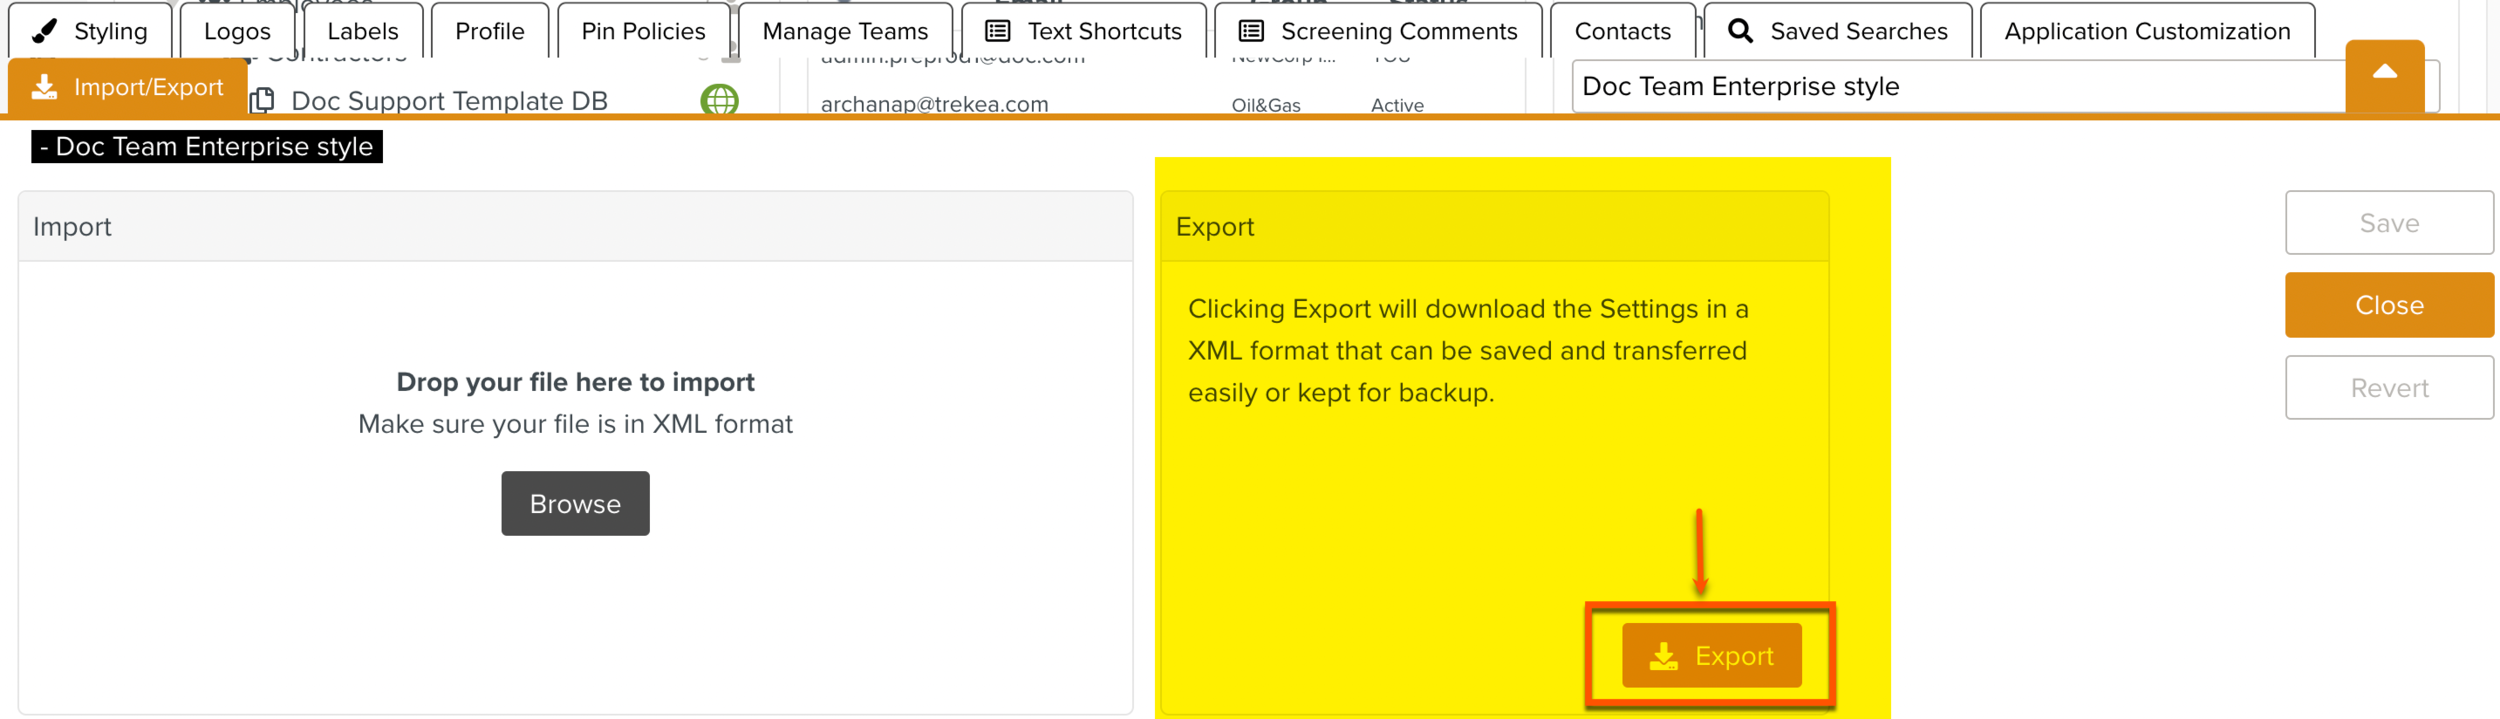Click the black 'Doc Team Enterprise style' label
Viewport: 2500px width, 719px height.
point(207,146)
